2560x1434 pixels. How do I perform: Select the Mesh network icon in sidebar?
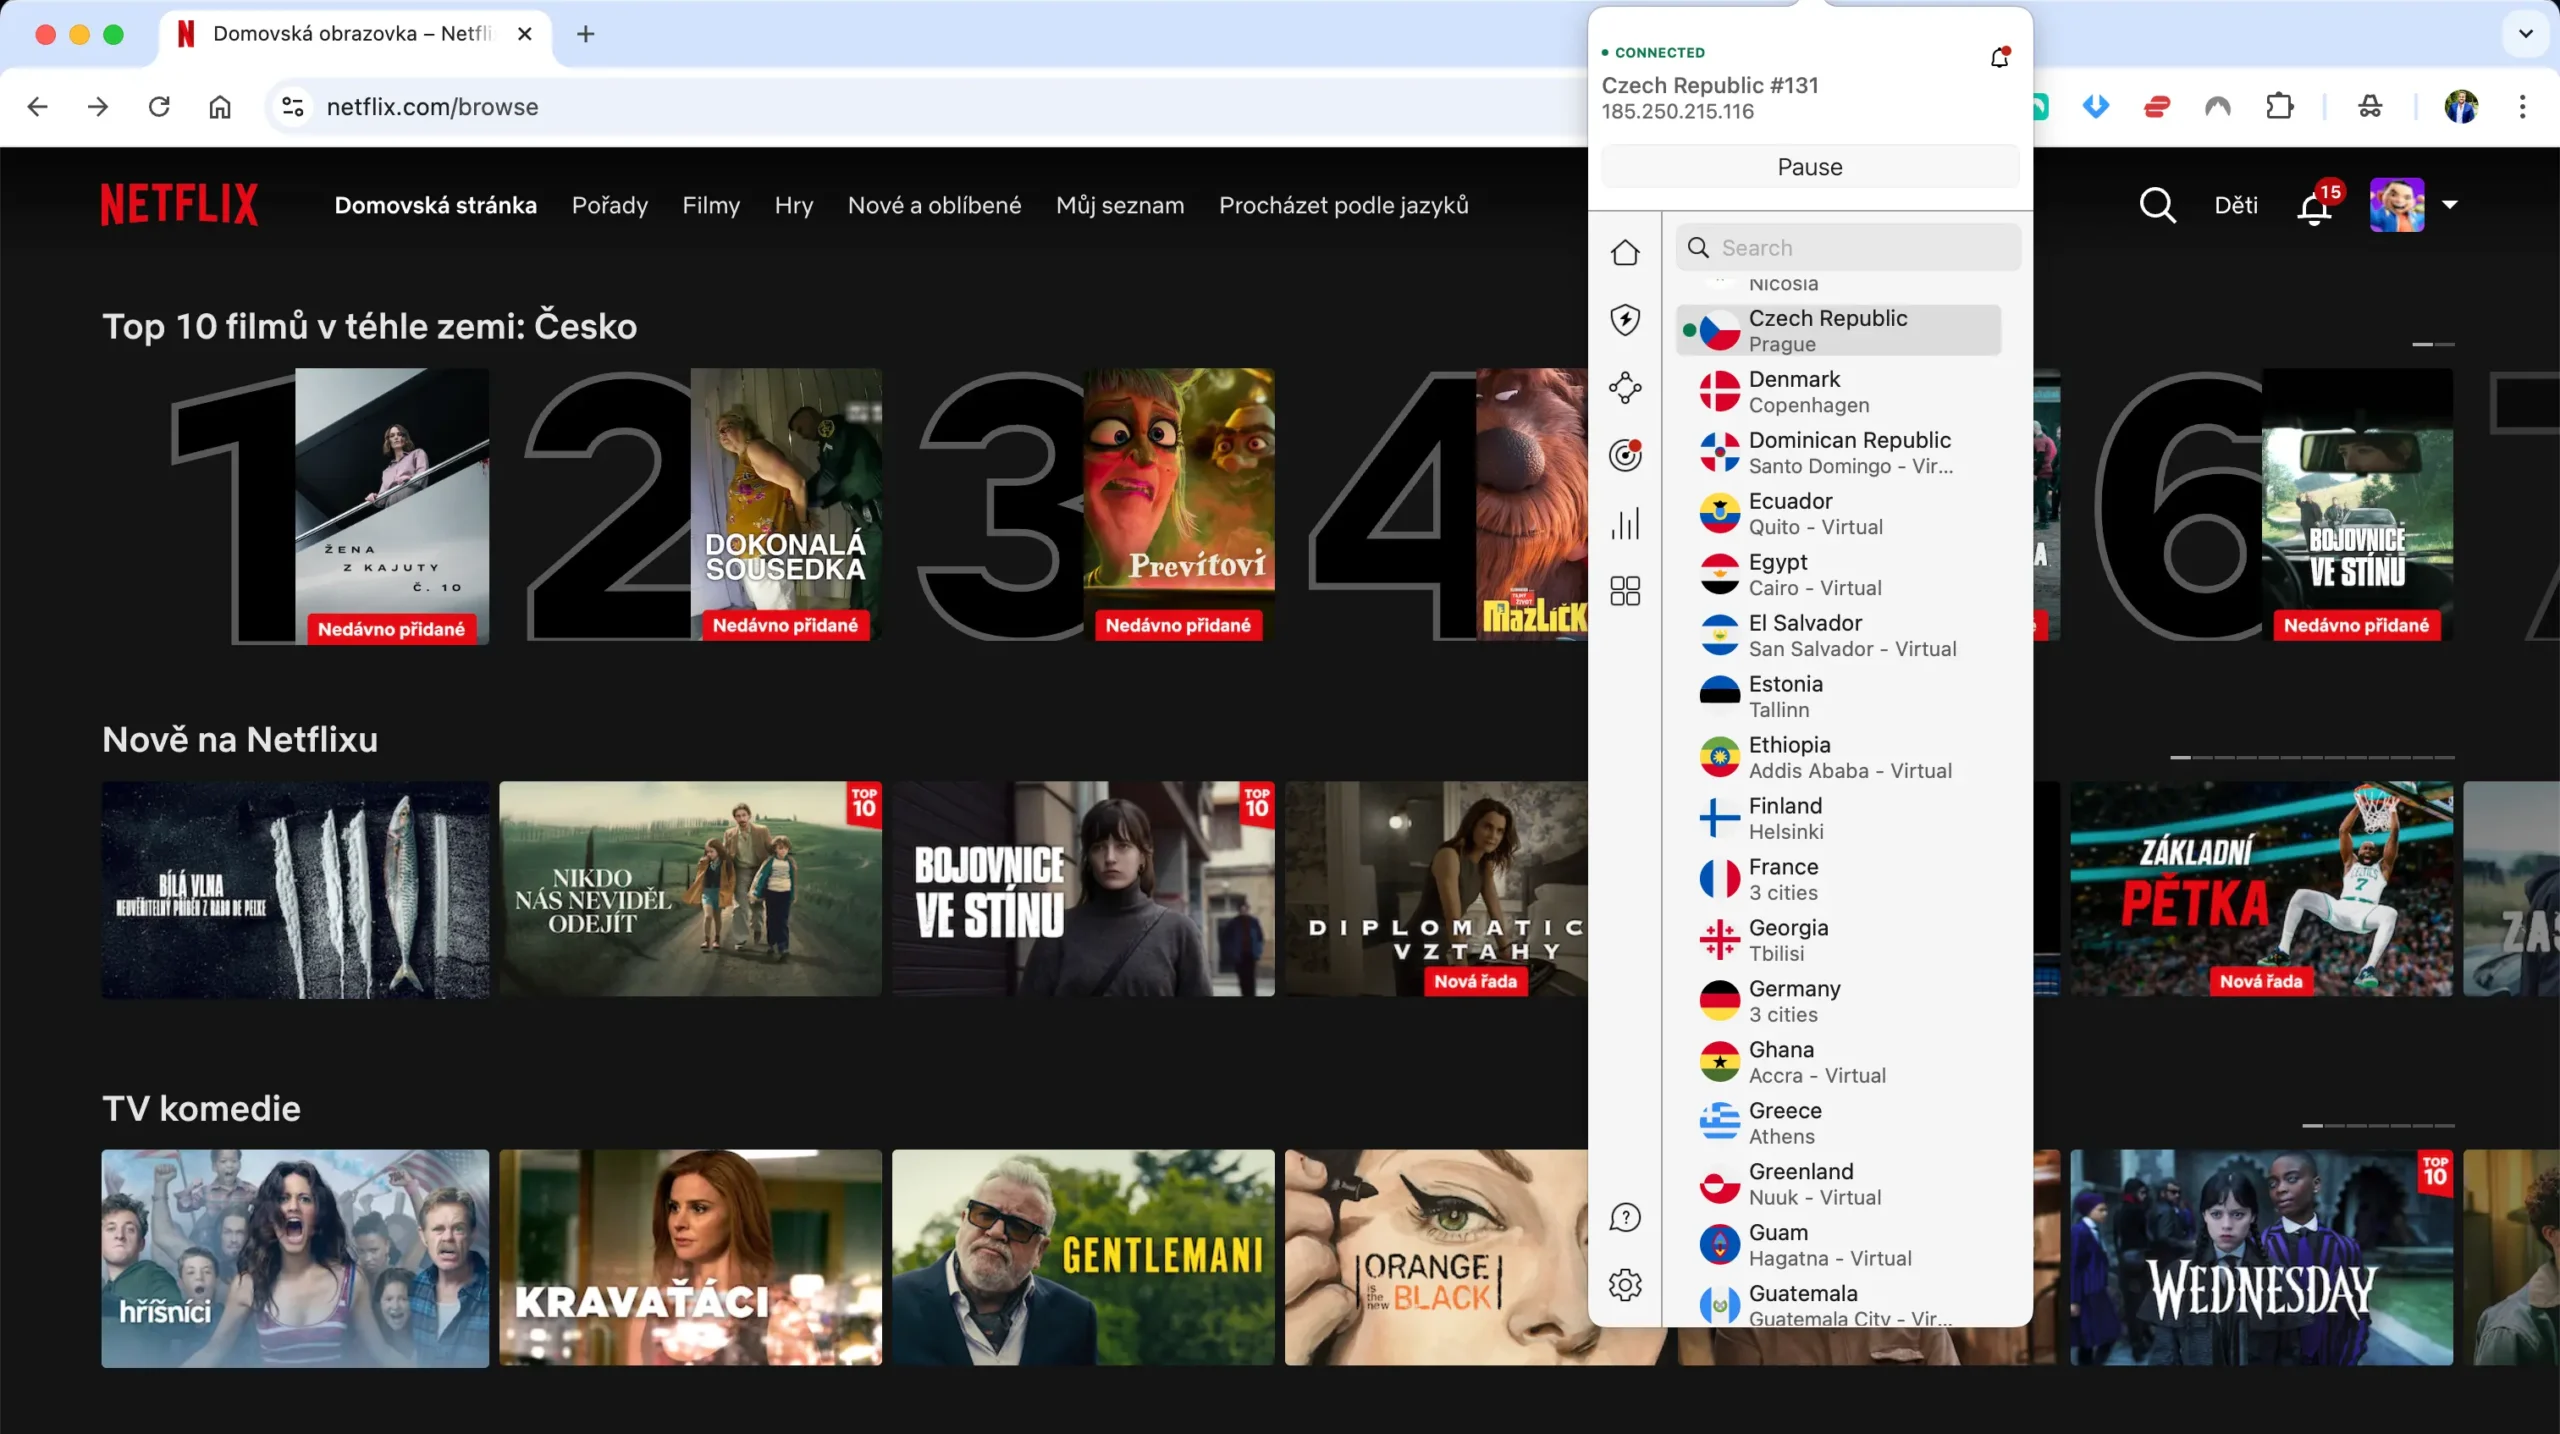(x=1625, y=388)
